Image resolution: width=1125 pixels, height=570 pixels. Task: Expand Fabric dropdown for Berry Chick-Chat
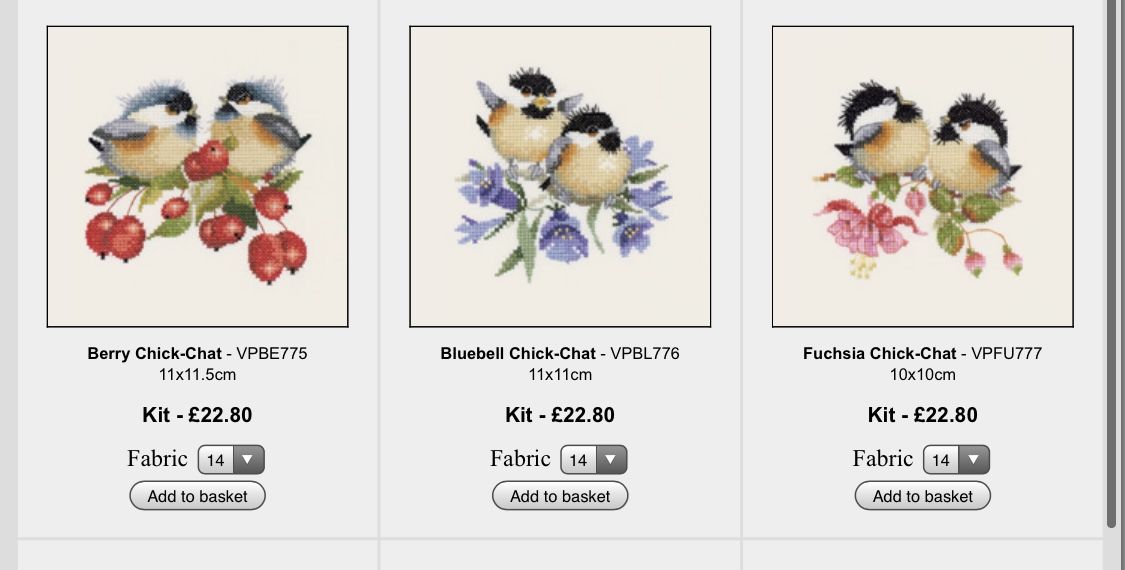coord(231,459)
